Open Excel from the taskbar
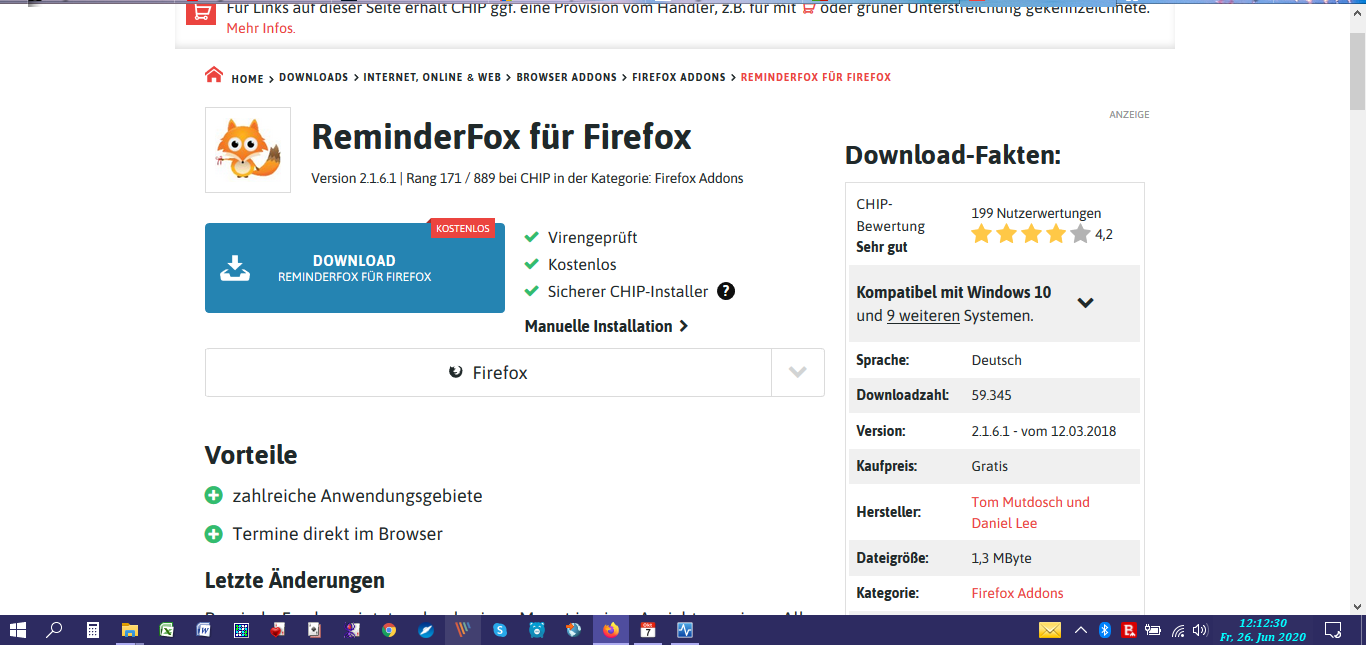 point(166,630)
